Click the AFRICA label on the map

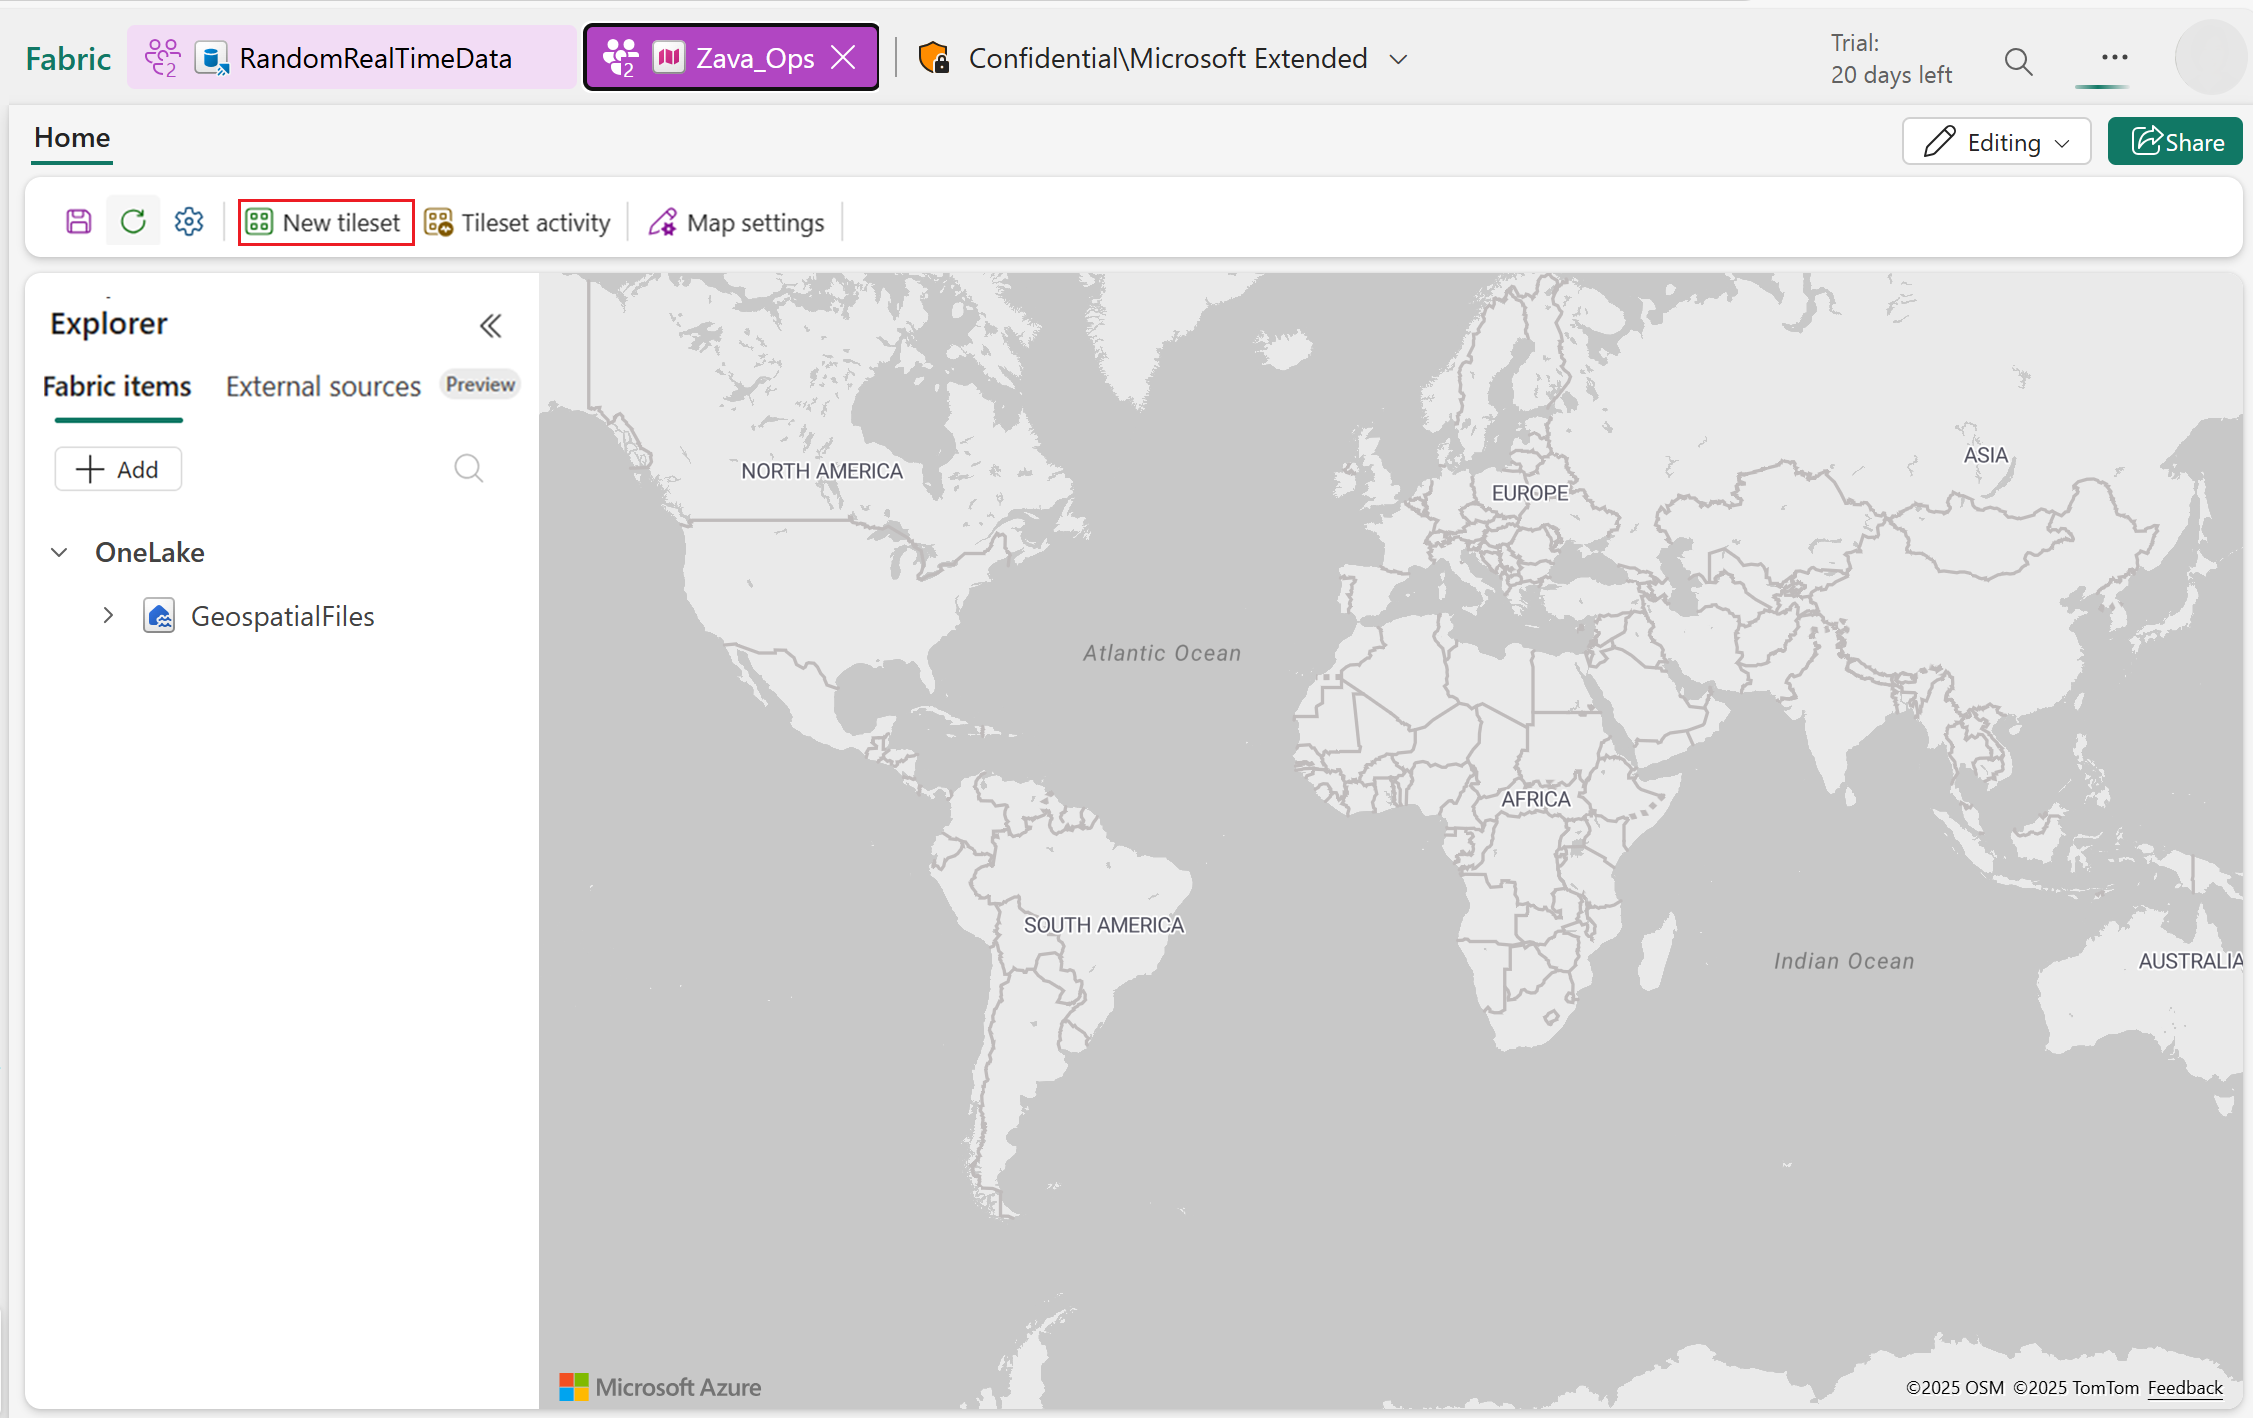pyautogui.click(x=1536, y=799)
